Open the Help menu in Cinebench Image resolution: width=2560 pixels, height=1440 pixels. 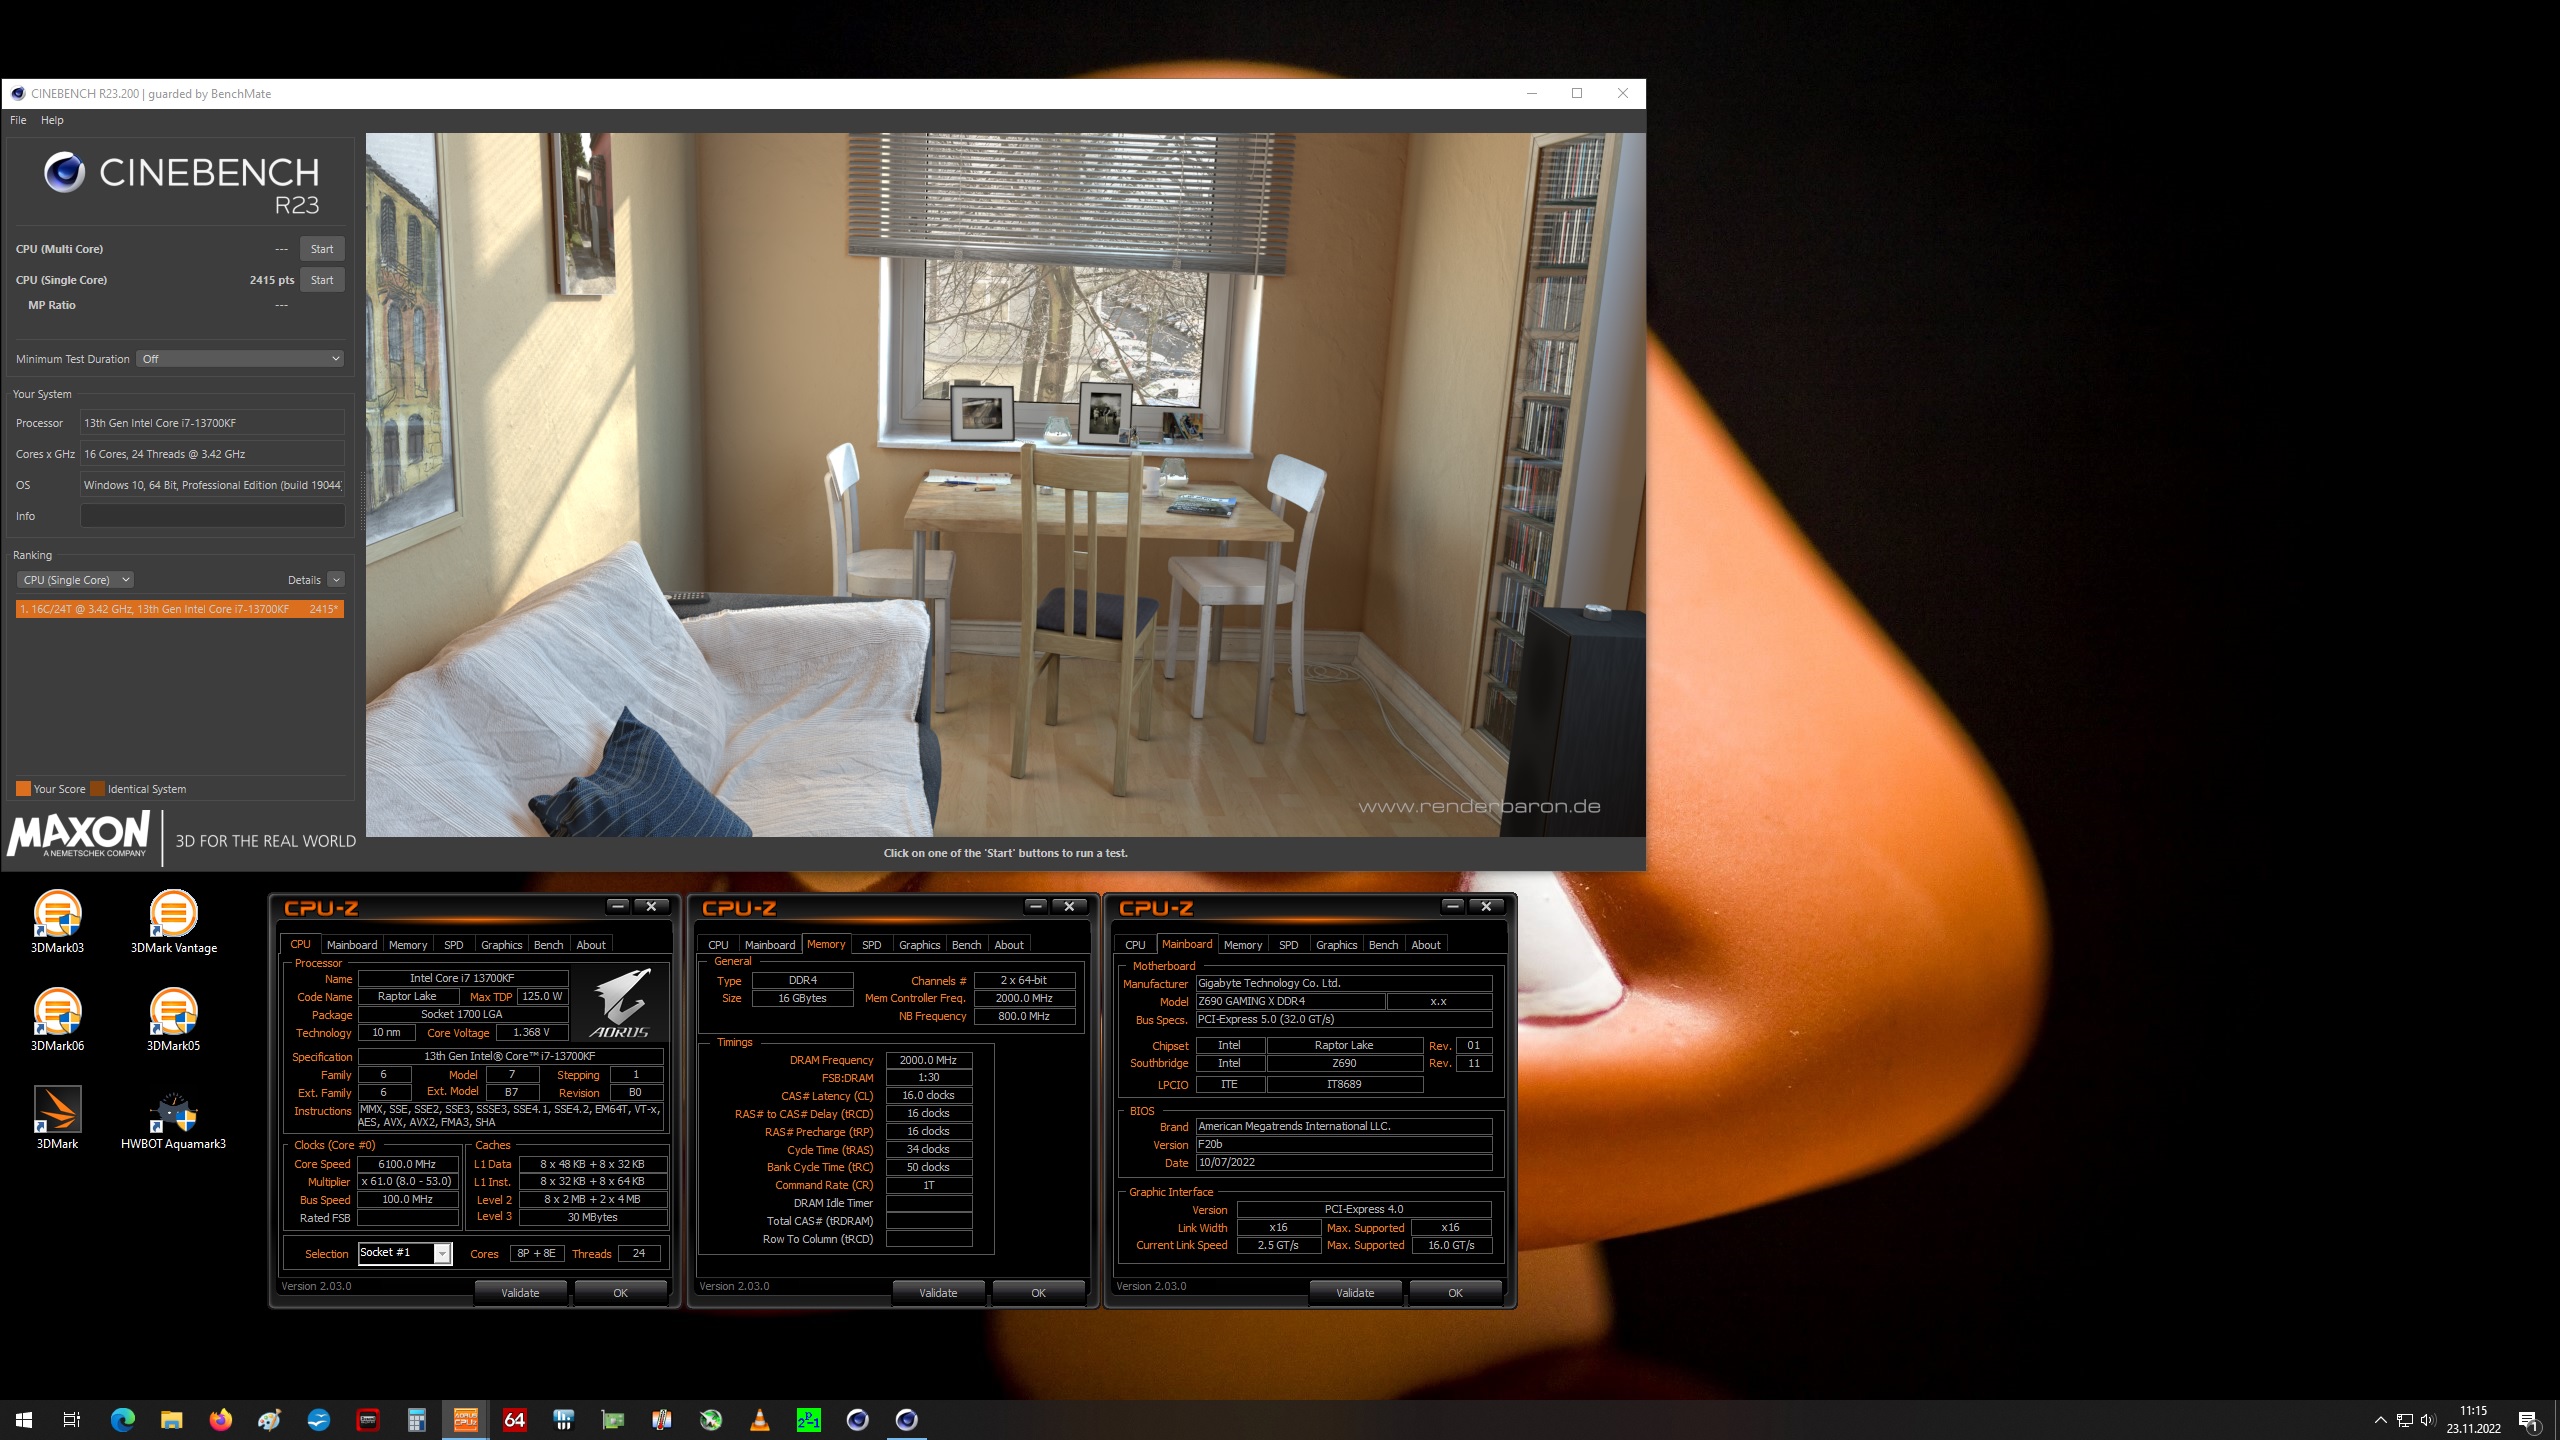[x=52, y=119]
